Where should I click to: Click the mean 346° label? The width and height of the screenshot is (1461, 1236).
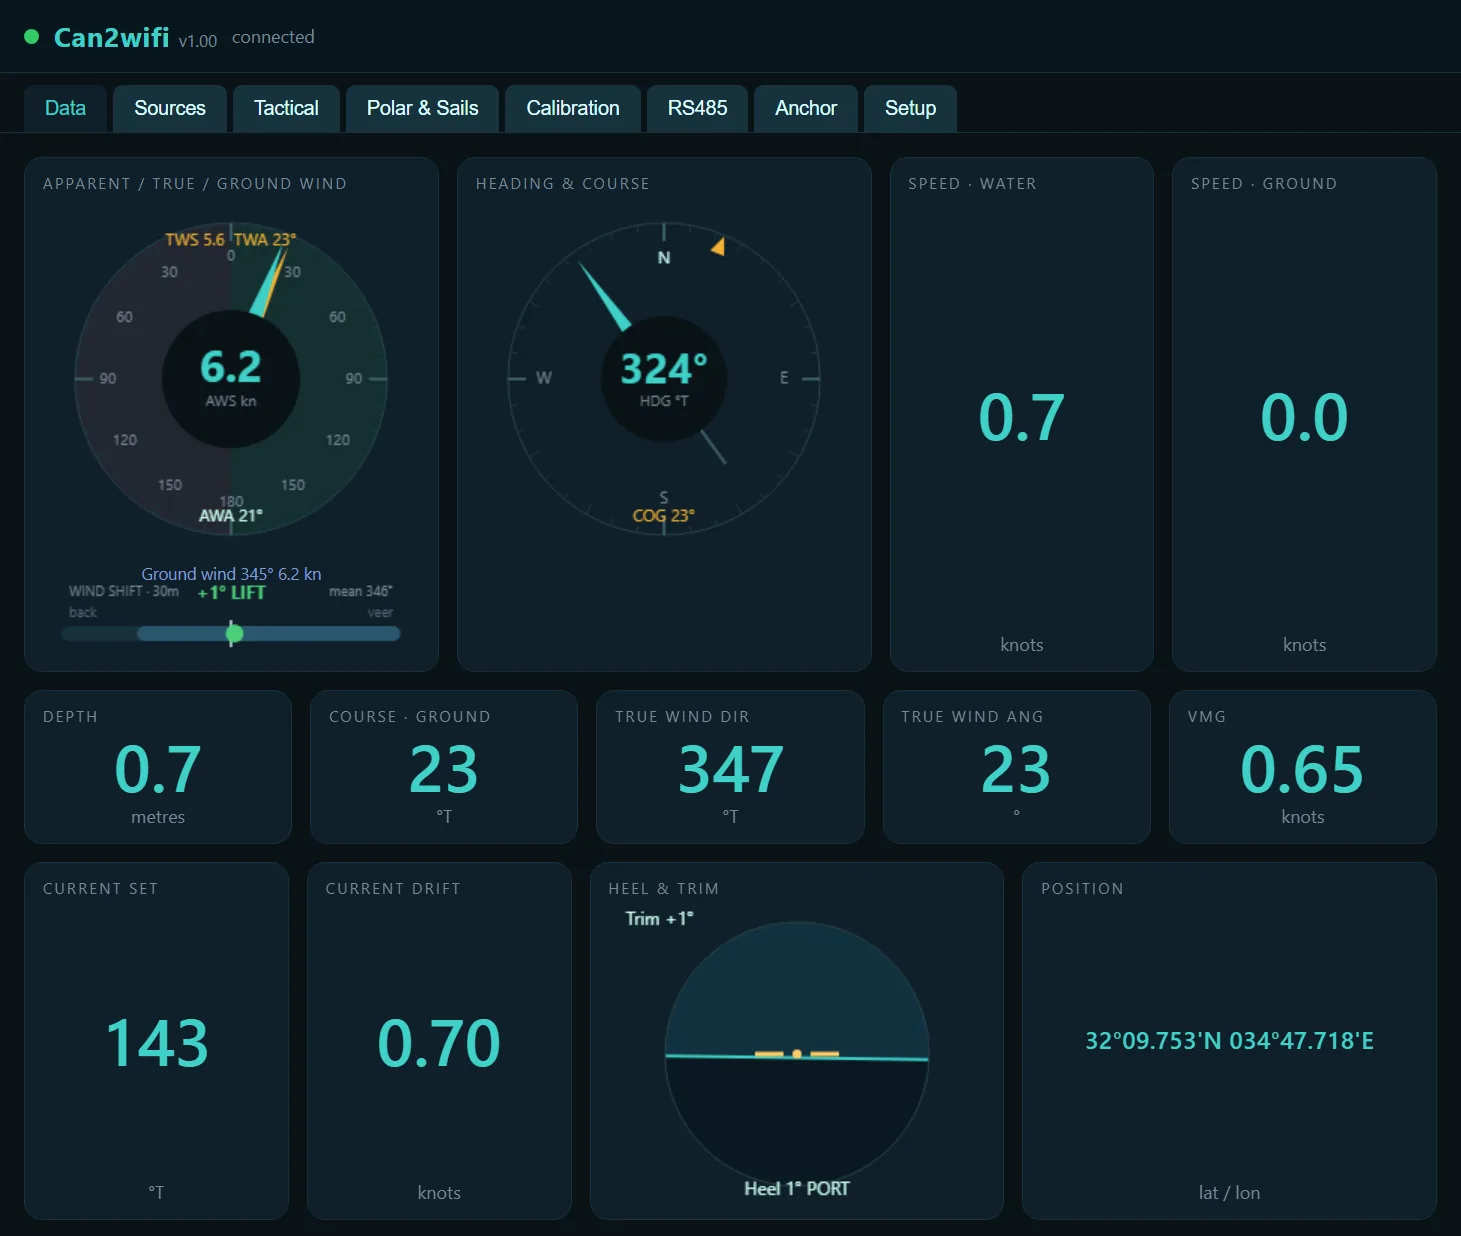tap(361, 591)
